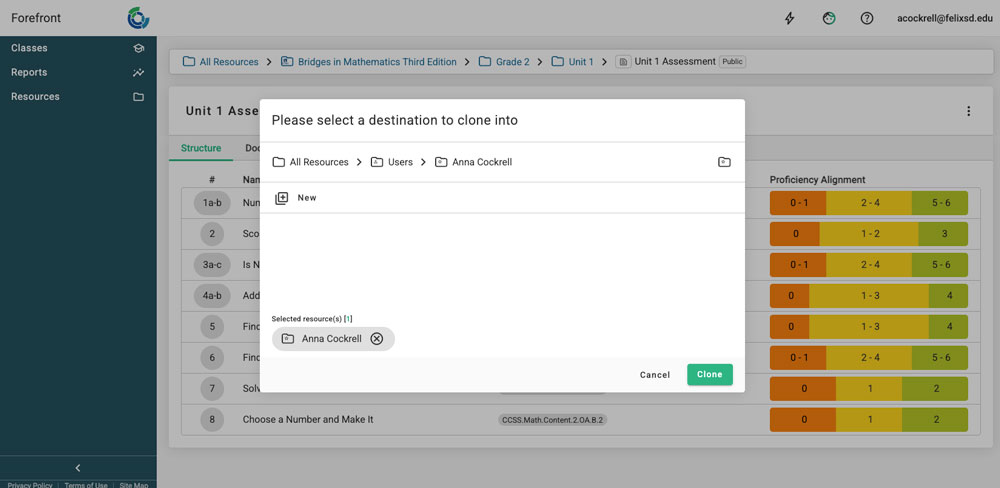The height and width of the screenshot is (488, 1000).
Task: Go to All Resources in dialog breadcrumb
Action: (x=318, y=162)
